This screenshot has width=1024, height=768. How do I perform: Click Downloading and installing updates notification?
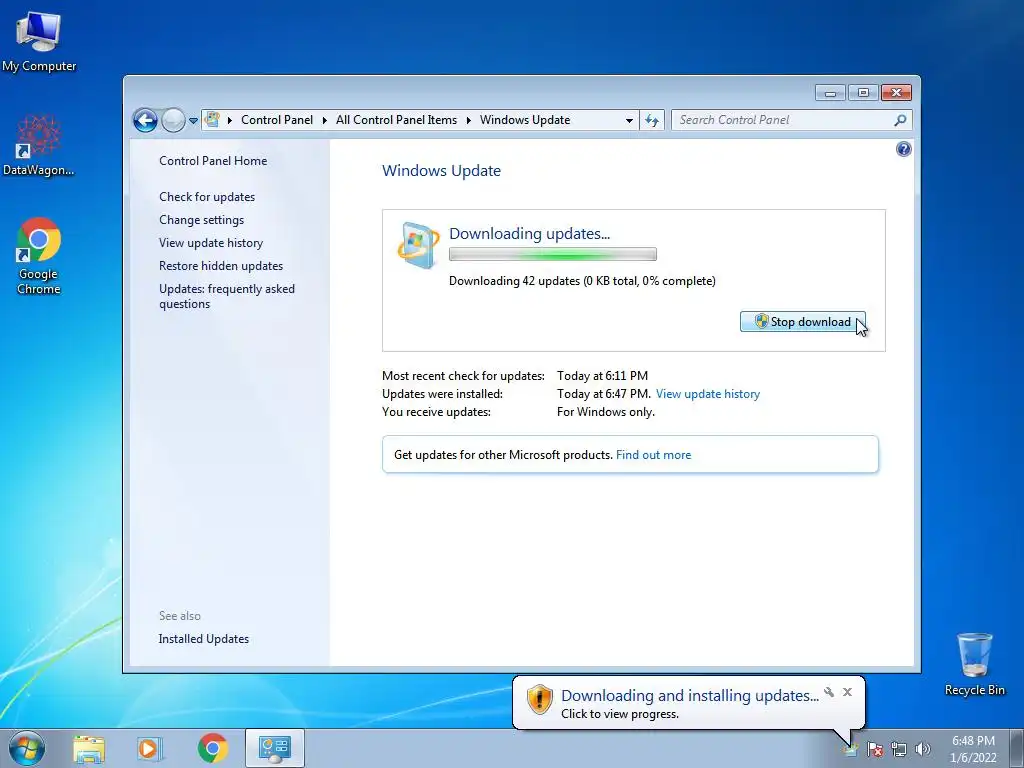coord(690,696)
